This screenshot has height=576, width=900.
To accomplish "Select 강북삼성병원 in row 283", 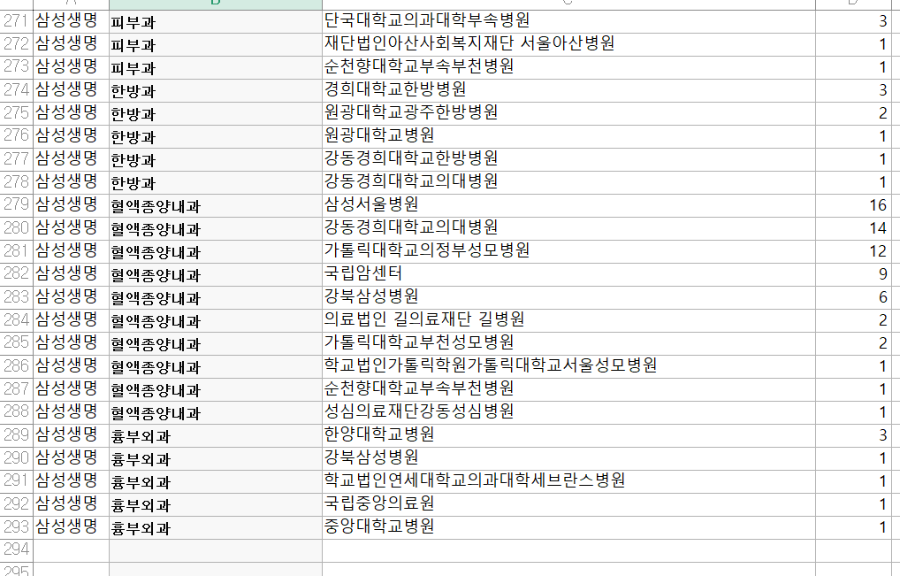I will coord(568,297).
